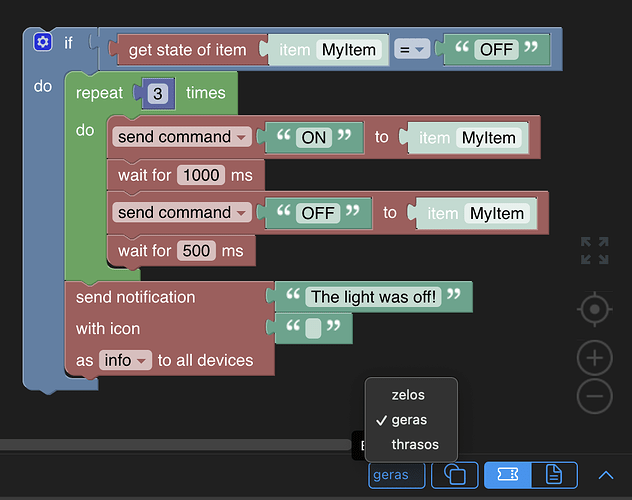The image size is (632, 500).
Task: Click the horizontal workspace scrollbar
Action: (x=175, y=445)
